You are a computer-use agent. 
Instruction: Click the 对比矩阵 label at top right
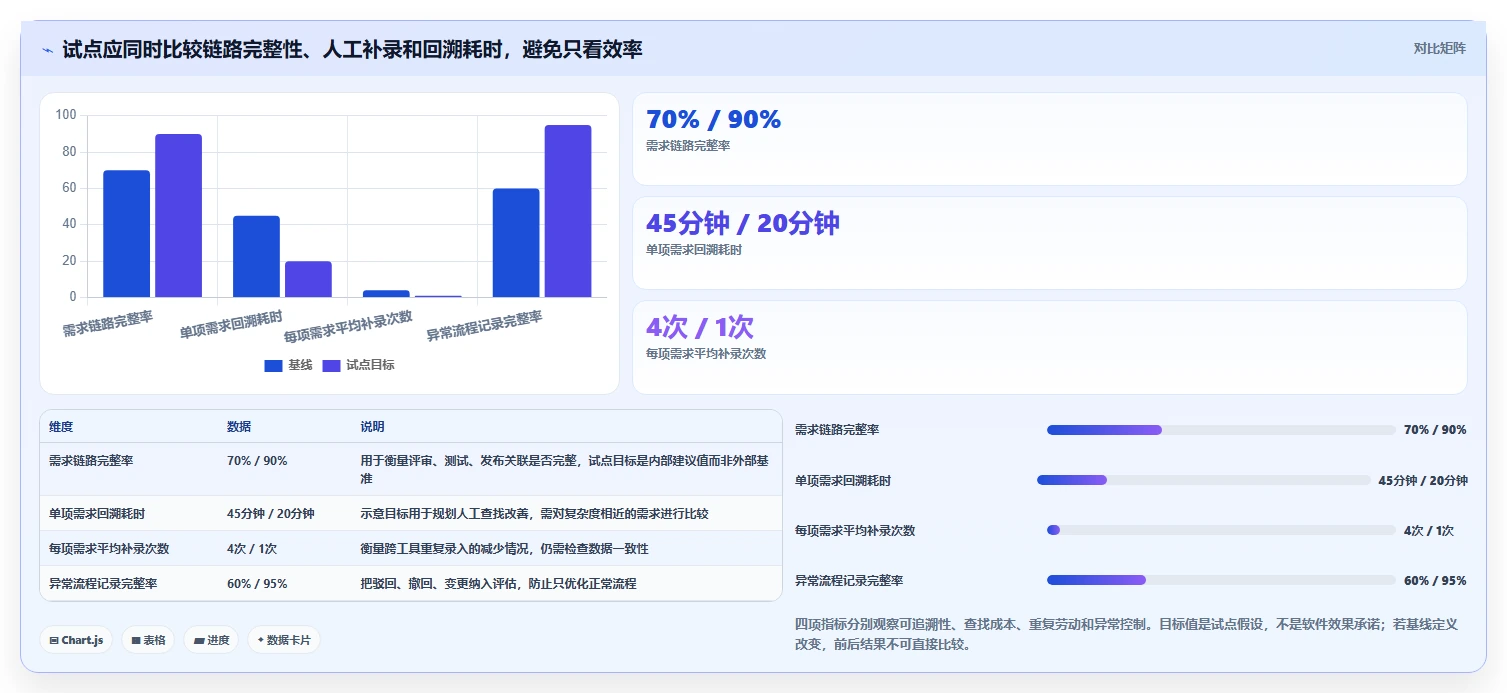click(1440, 49)
